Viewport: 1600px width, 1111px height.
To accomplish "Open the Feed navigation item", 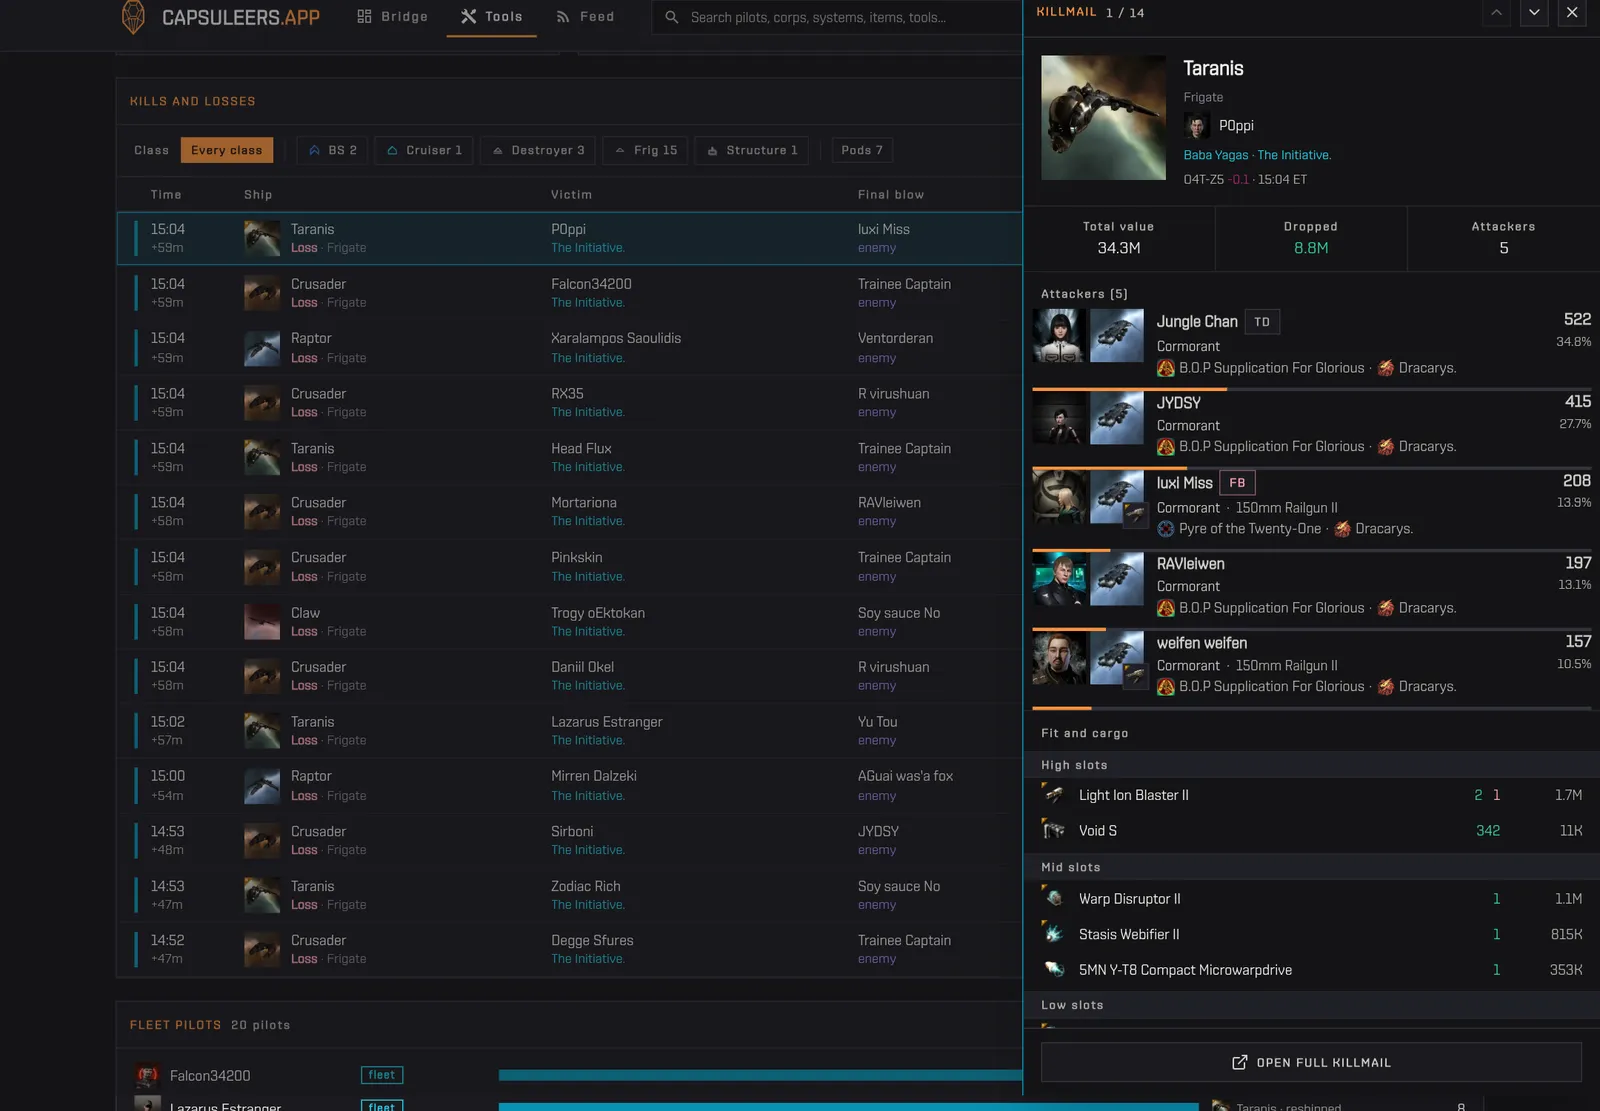I will point(585,17).
